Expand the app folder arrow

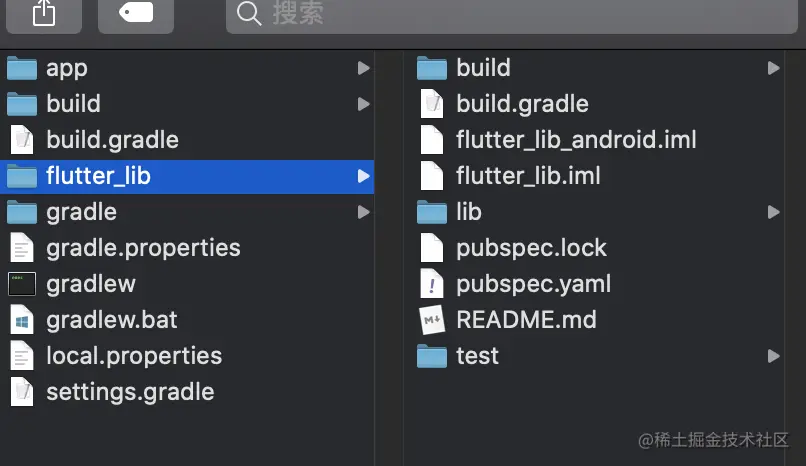coord(363,68)
